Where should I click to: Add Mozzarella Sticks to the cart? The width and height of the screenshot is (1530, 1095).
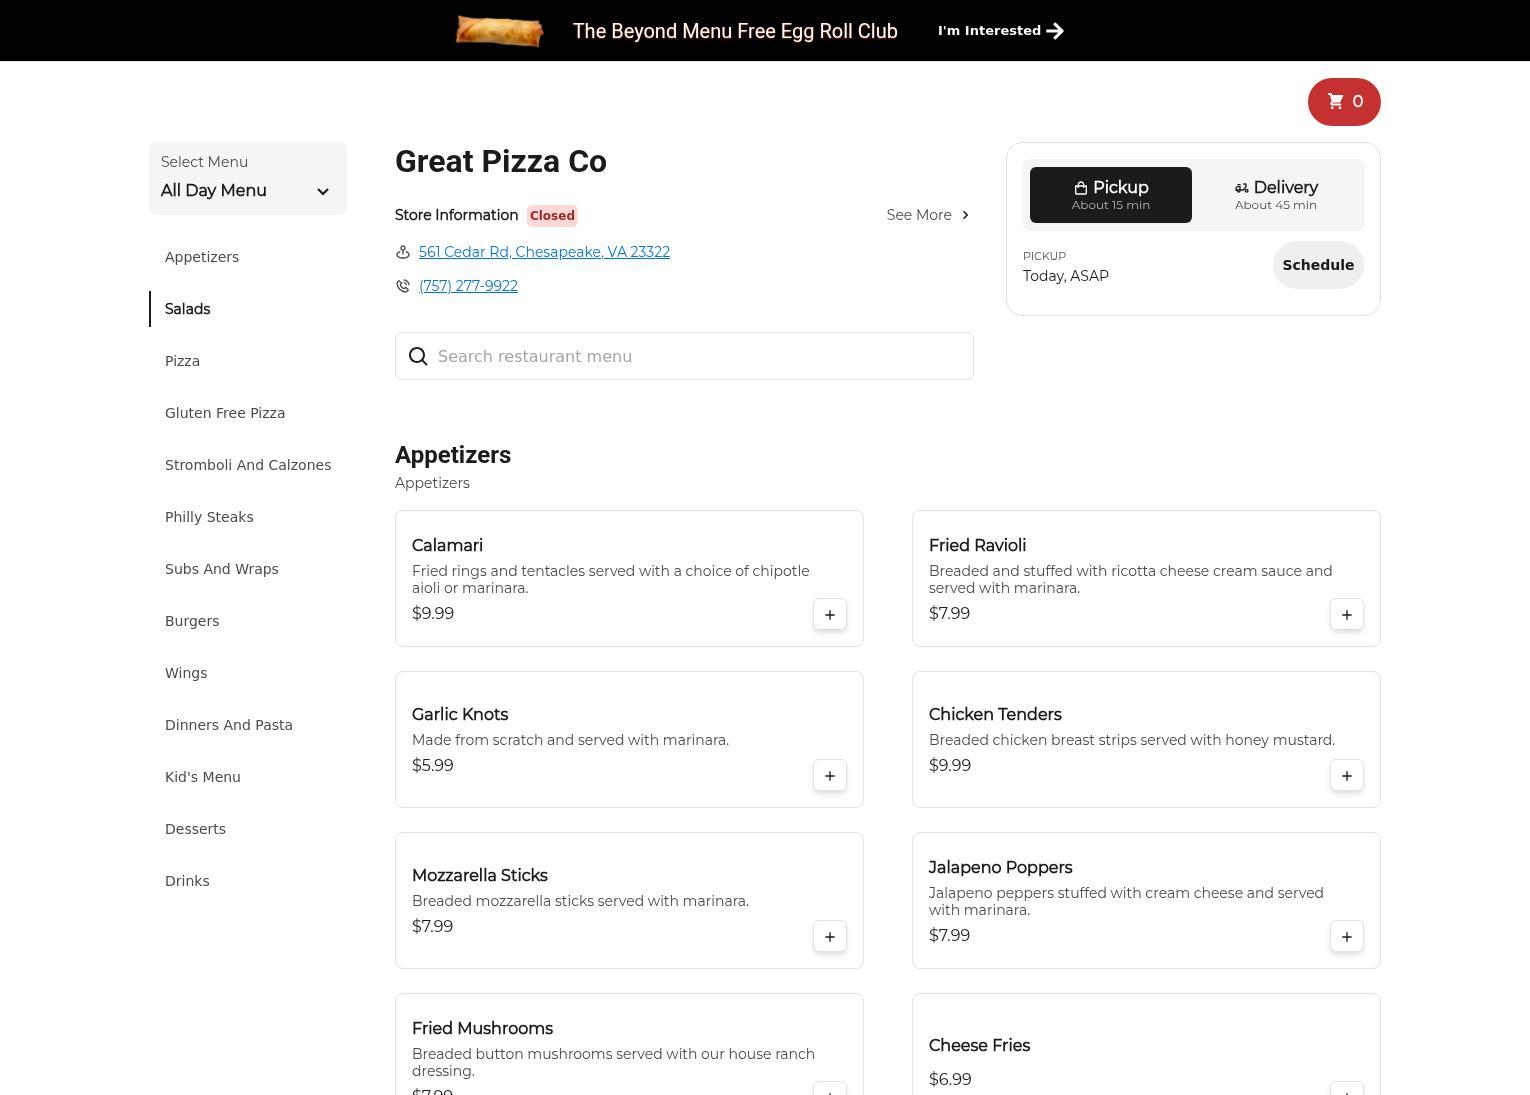829,937
